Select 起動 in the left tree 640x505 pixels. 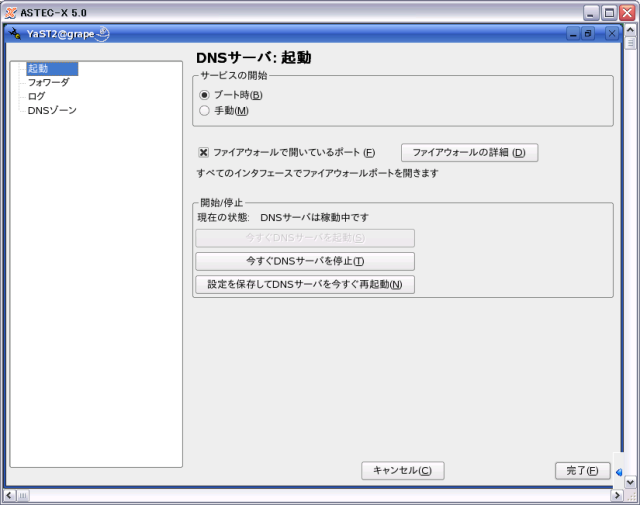[38, 69]
